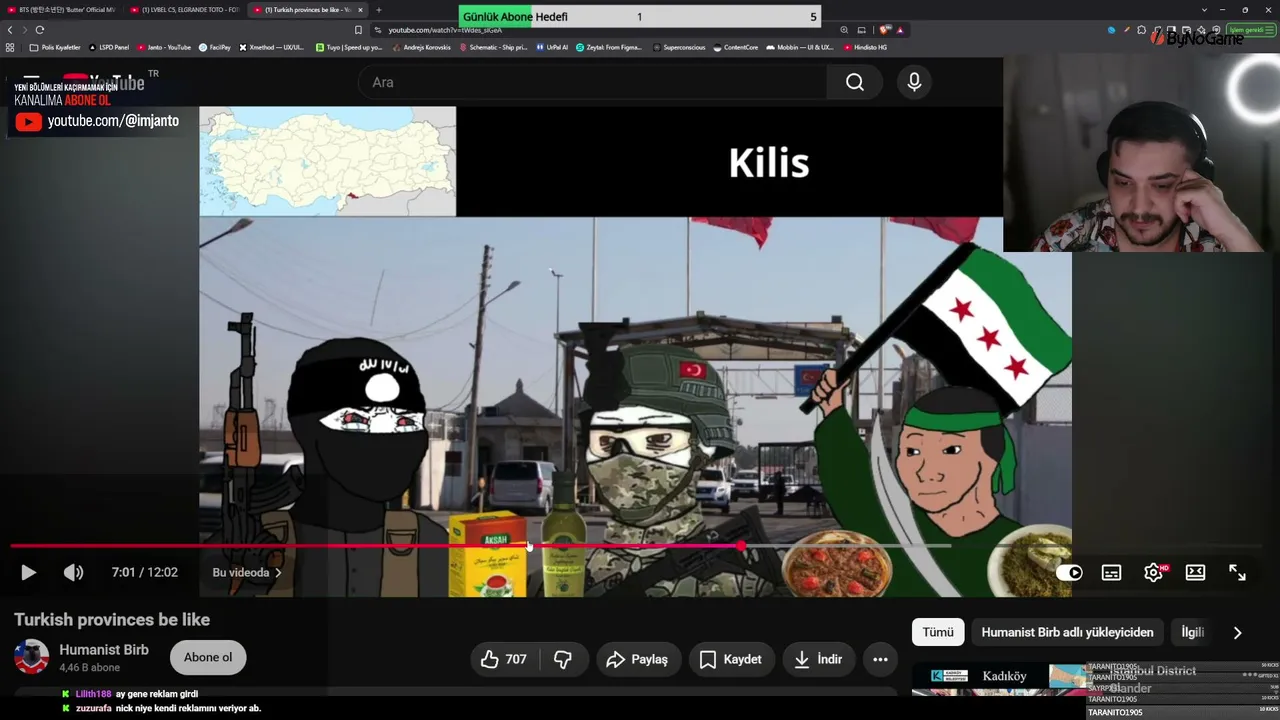Open the 'Polis Kıyafetler' bookmark folder
Viewport: 1280px width, 720px height.
click(56, 47)
